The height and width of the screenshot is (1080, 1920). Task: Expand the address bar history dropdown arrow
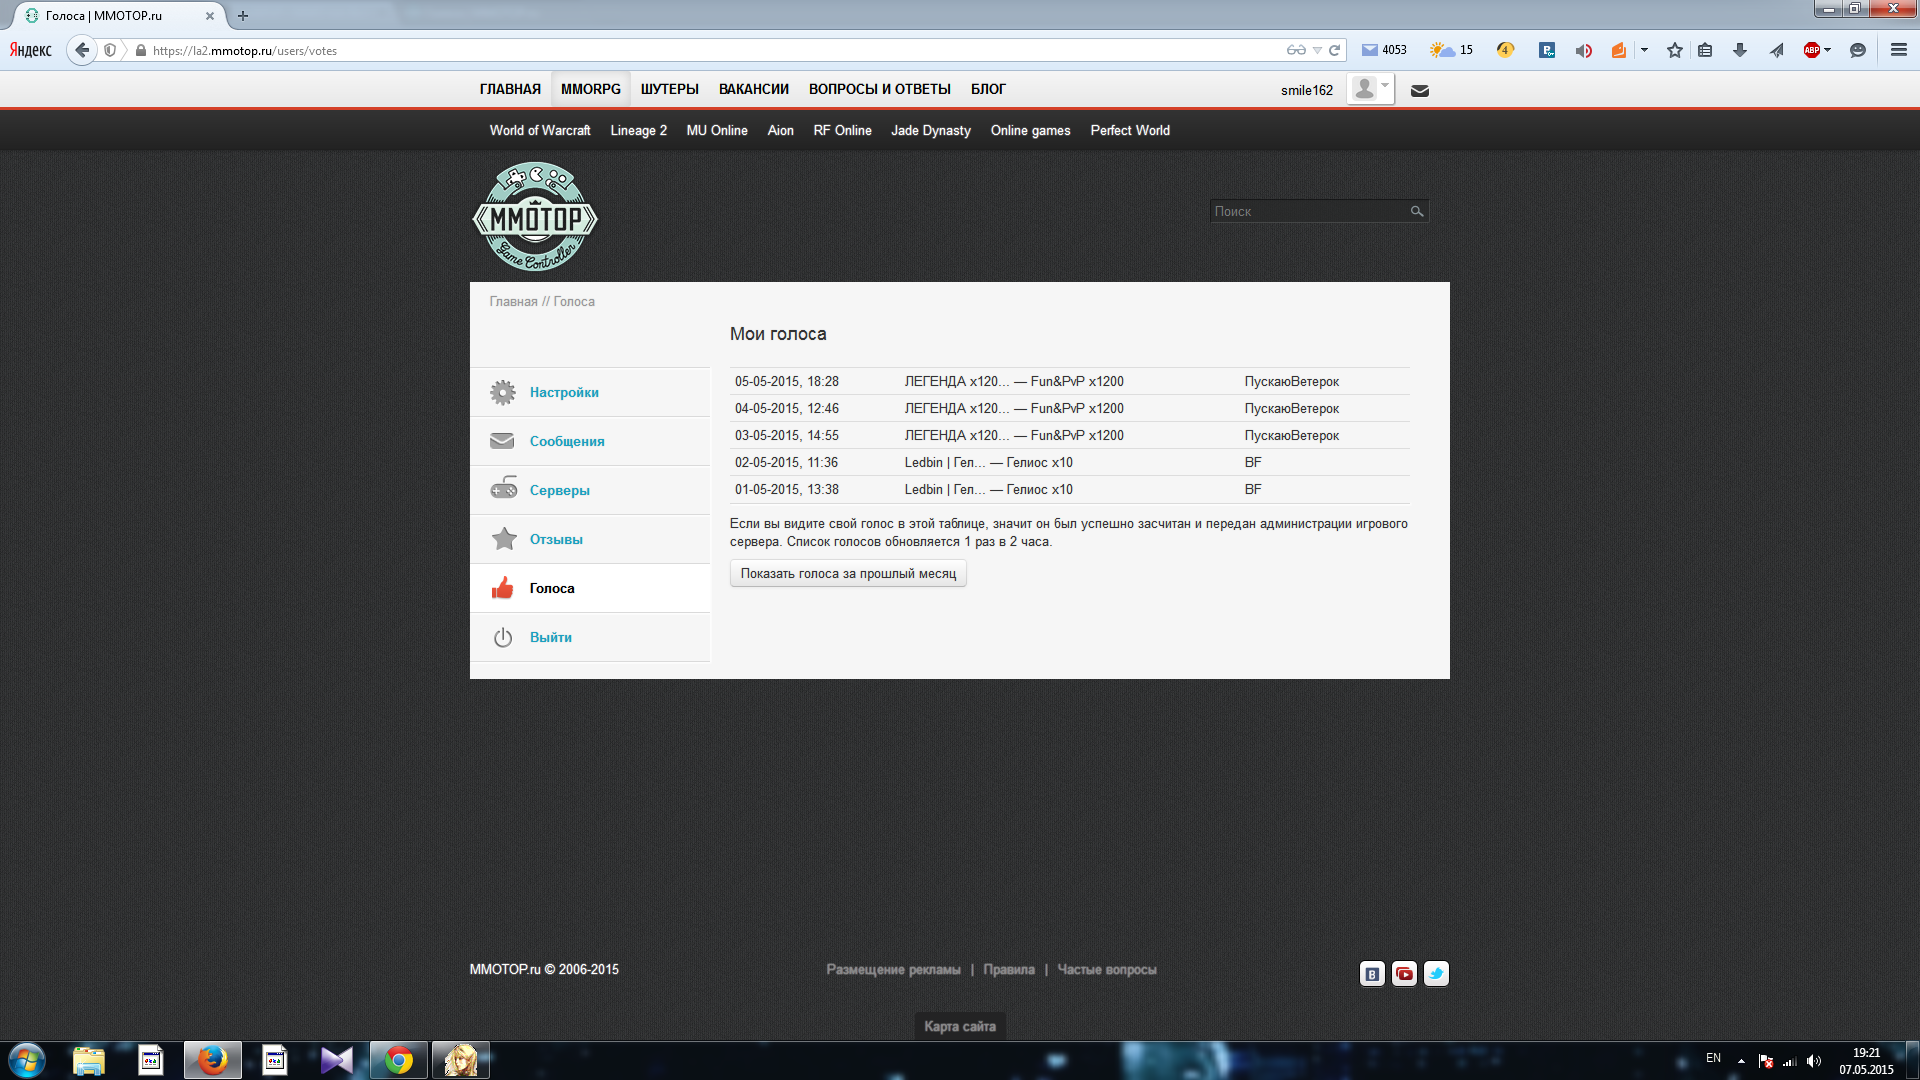click(x=1317, y=50)
